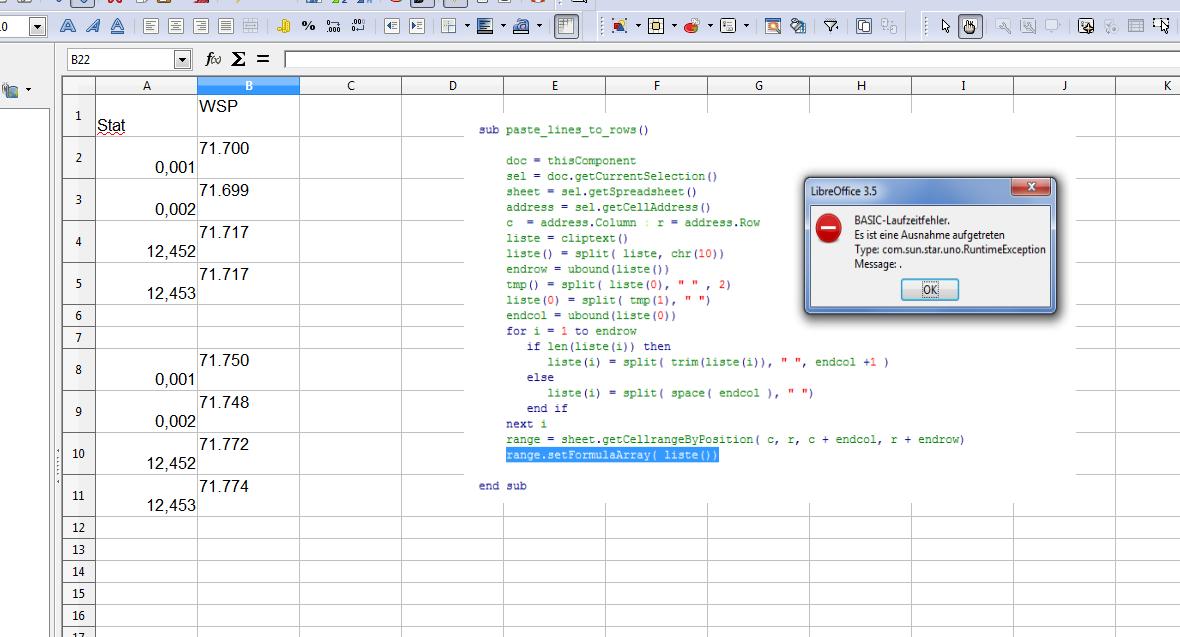Expand the Name Box dropdown arrow
This screenshot has height=637, width=1180.
coord(182,59)
